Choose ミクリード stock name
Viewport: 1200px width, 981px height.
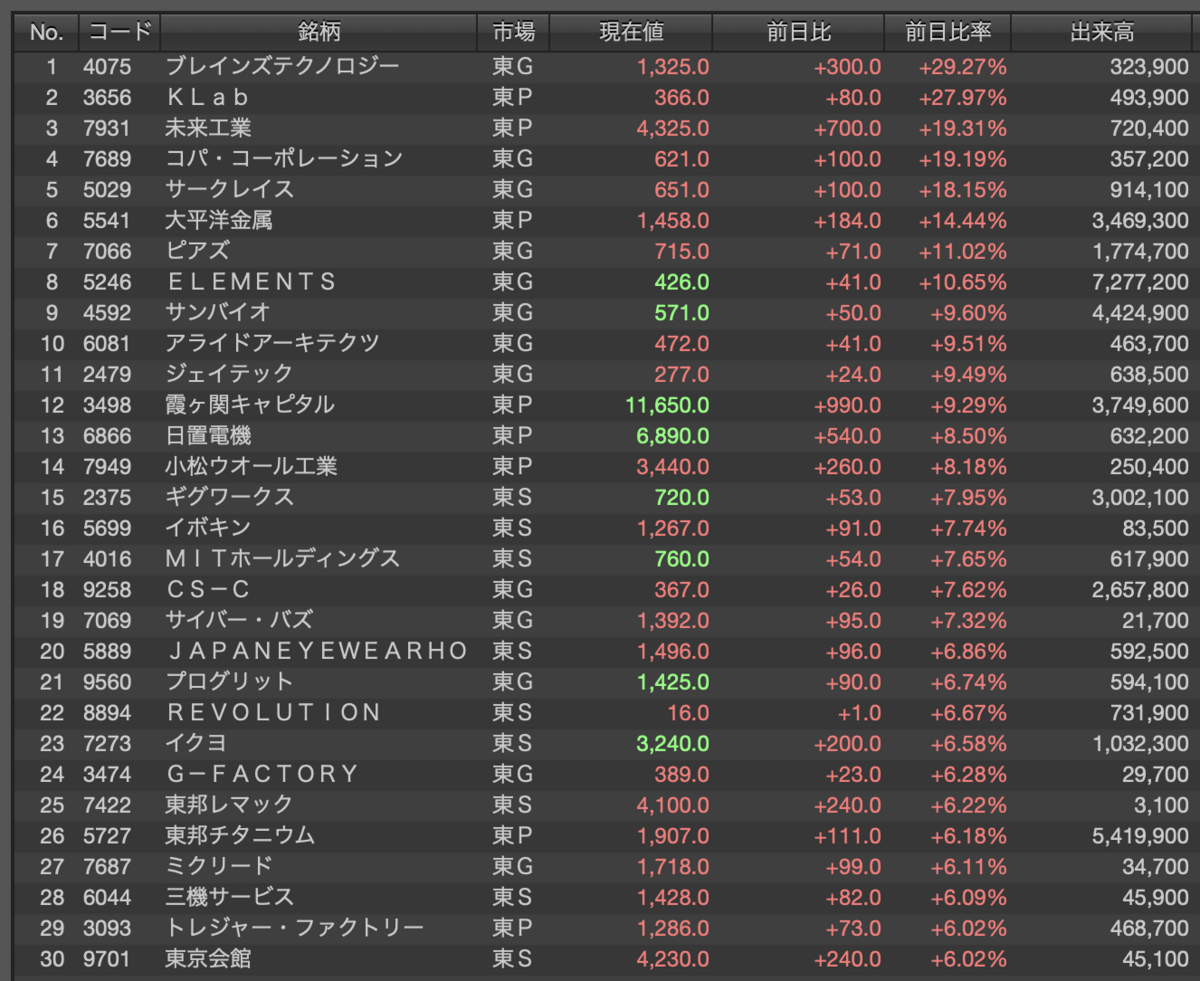(x=218, y=866)
